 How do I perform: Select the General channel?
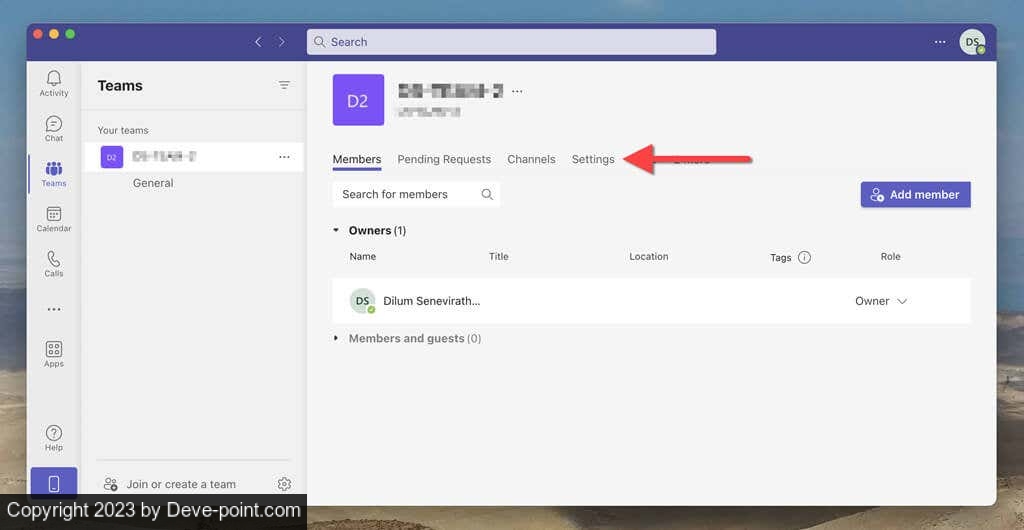[153, 183]
